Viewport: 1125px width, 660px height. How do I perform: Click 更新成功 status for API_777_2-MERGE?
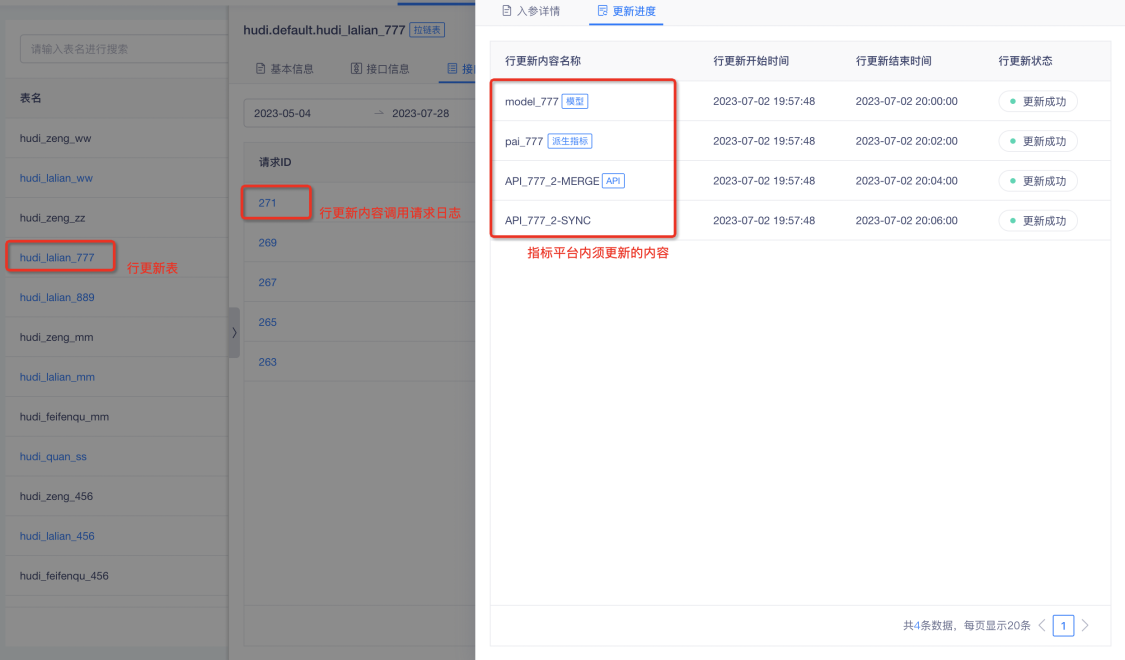click(1037, 182)
